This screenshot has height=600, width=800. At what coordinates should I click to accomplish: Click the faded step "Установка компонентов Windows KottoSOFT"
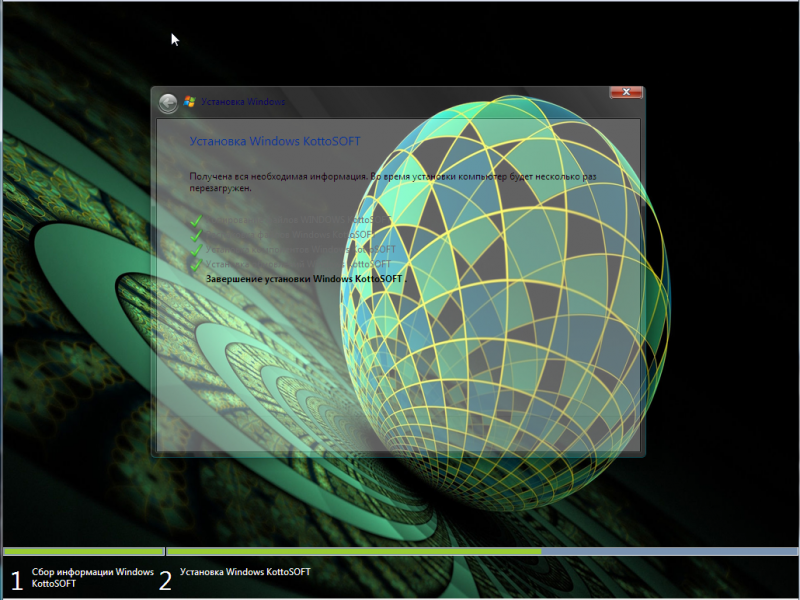301,249
